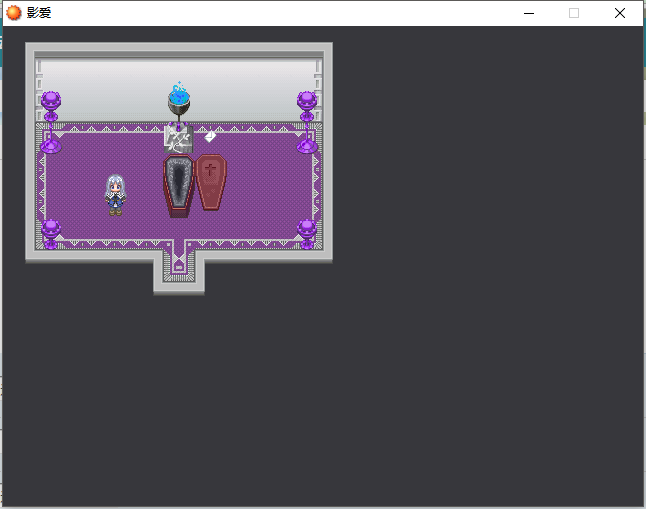Click the blue flame brazier

tap(179, 100)
